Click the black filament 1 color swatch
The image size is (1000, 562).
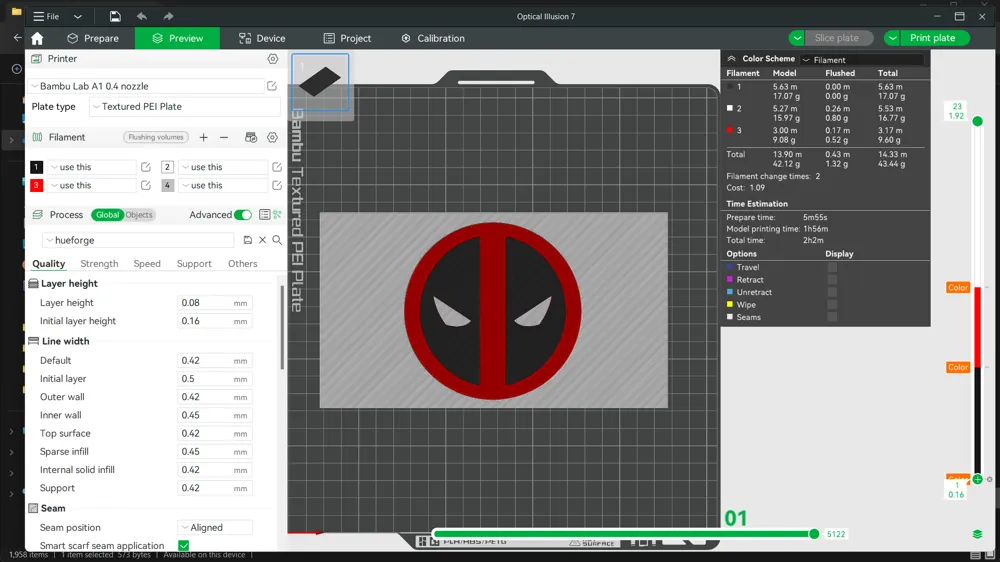pyautogui.click(x=36, y=167)
